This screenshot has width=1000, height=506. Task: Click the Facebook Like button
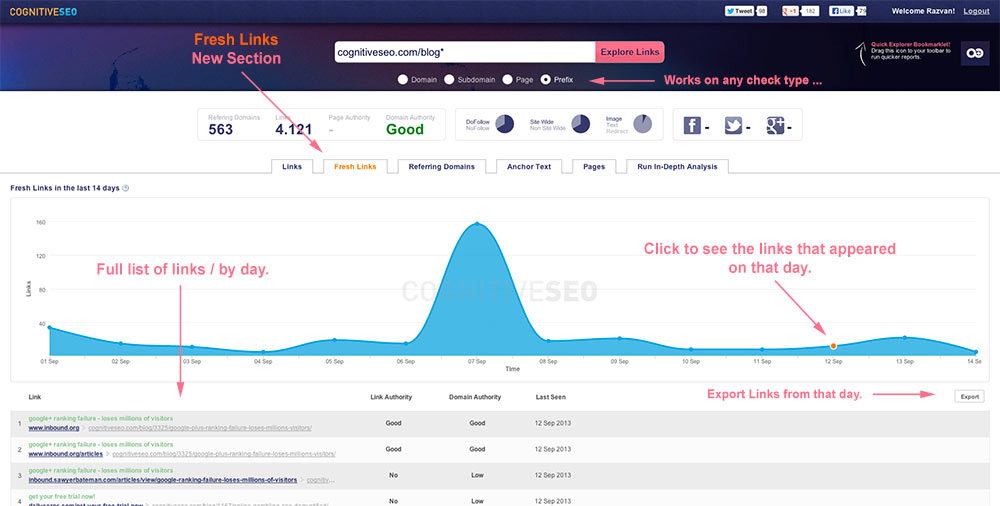coord(841,11)
